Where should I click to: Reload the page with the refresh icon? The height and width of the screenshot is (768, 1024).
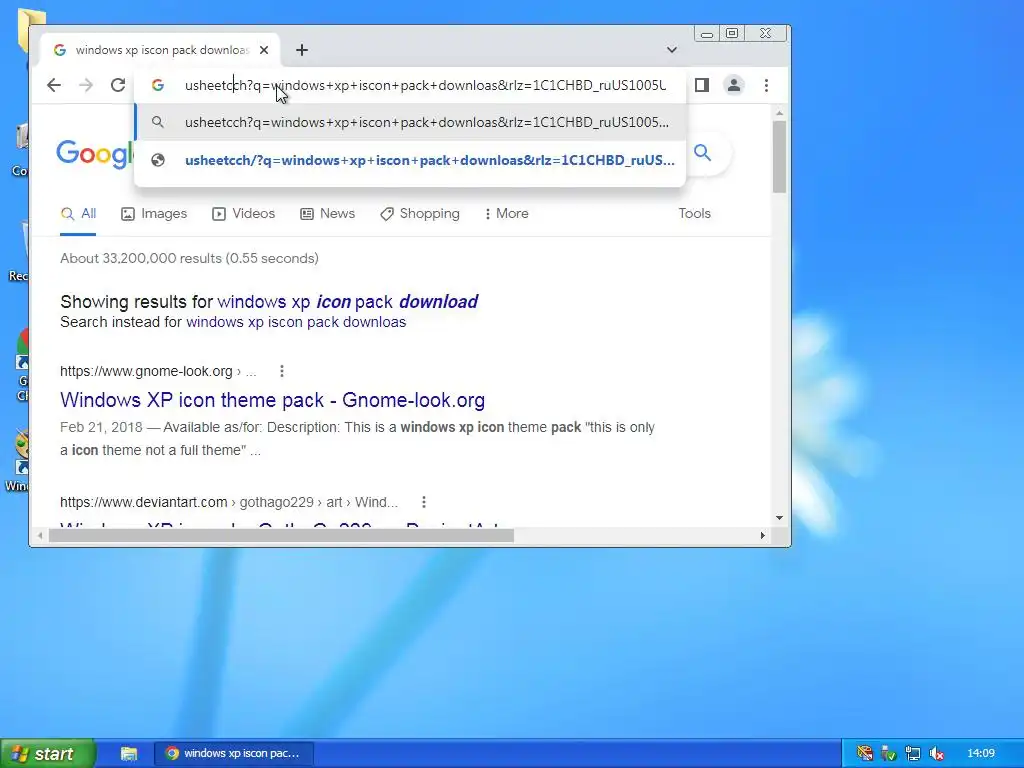pos(118,85)
